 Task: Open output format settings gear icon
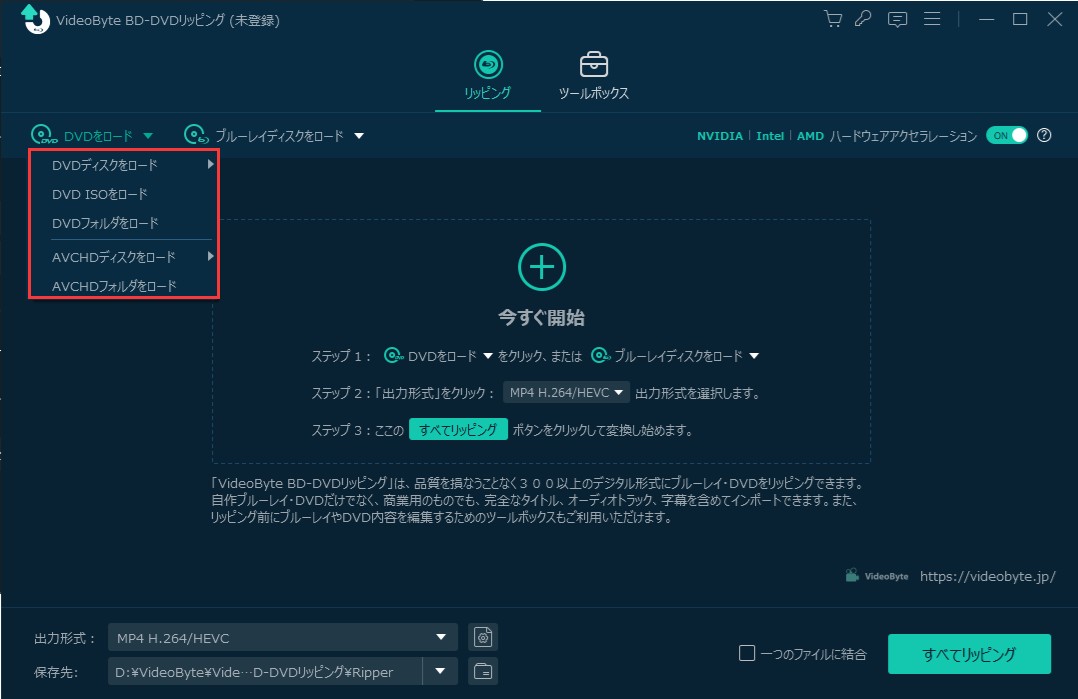click(x=483, y=637)
